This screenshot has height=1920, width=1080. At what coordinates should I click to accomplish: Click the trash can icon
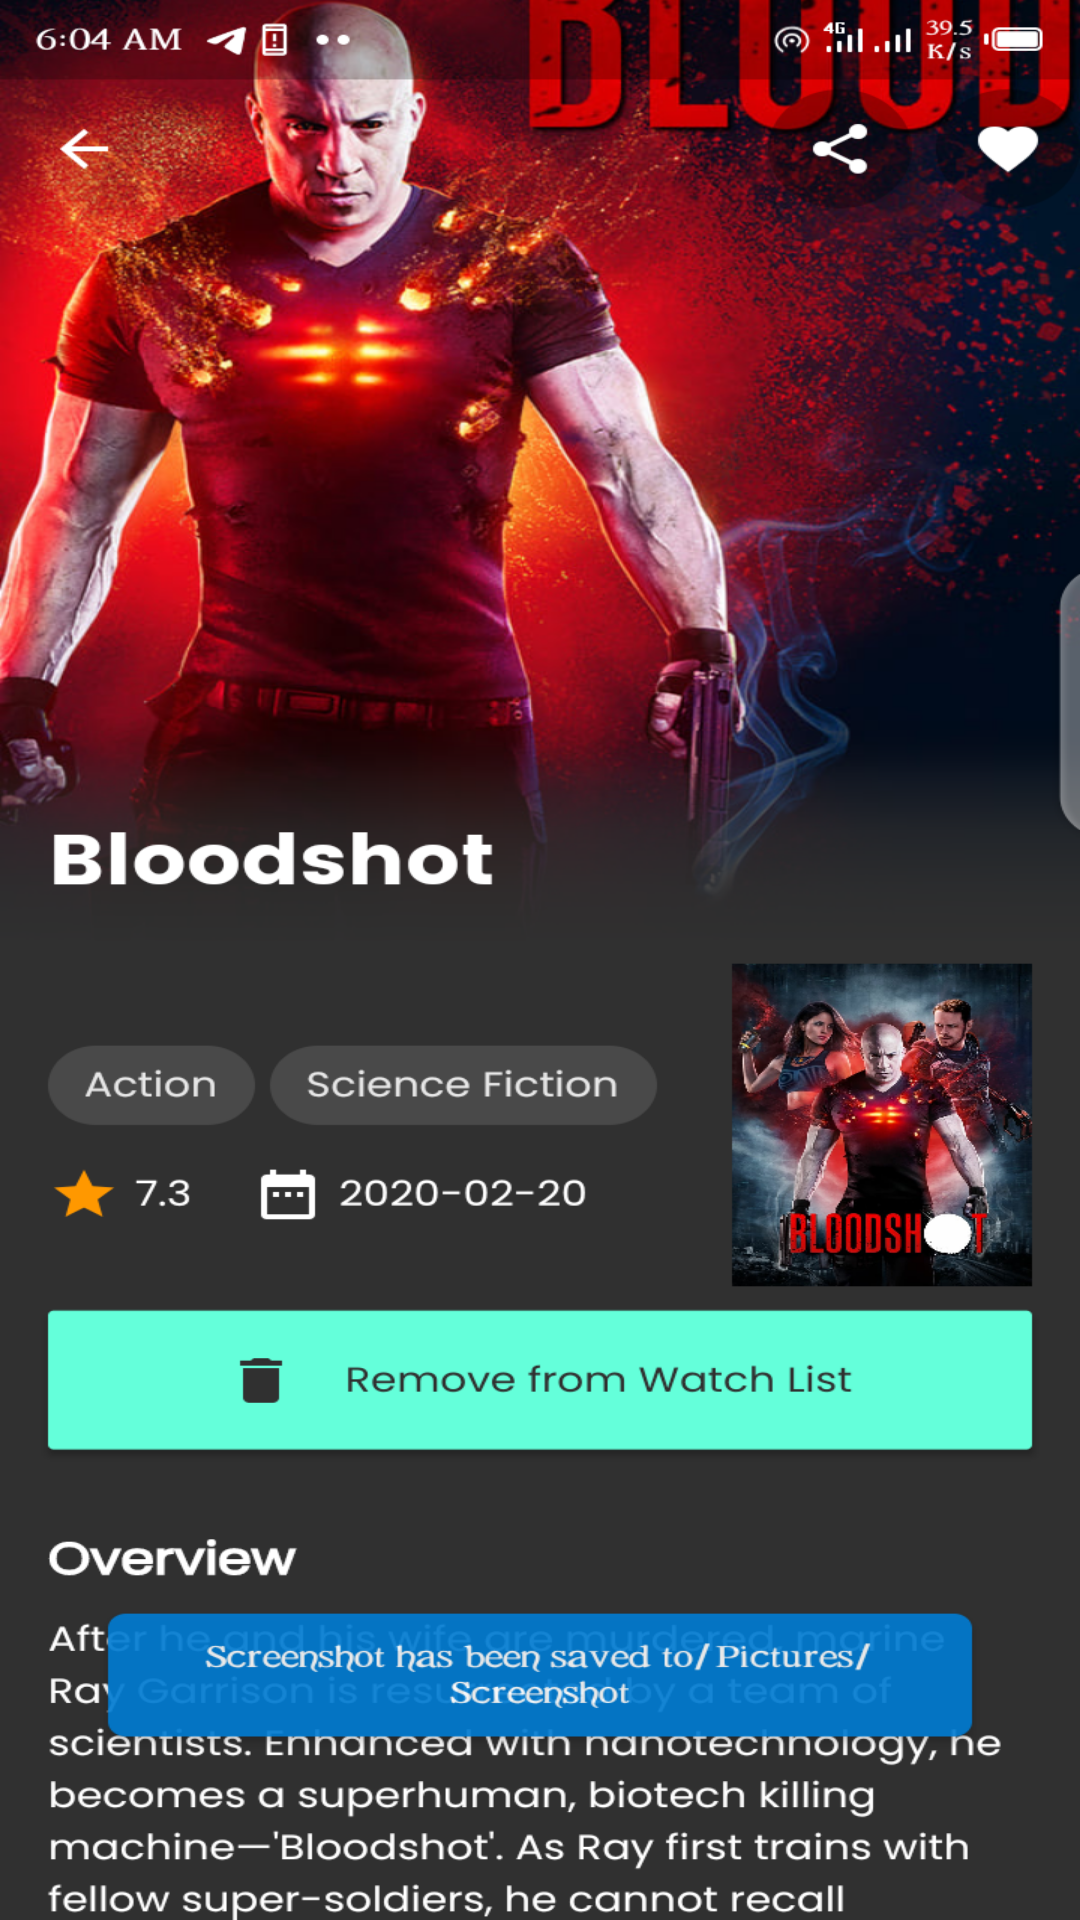click(x=261, y=1380)
